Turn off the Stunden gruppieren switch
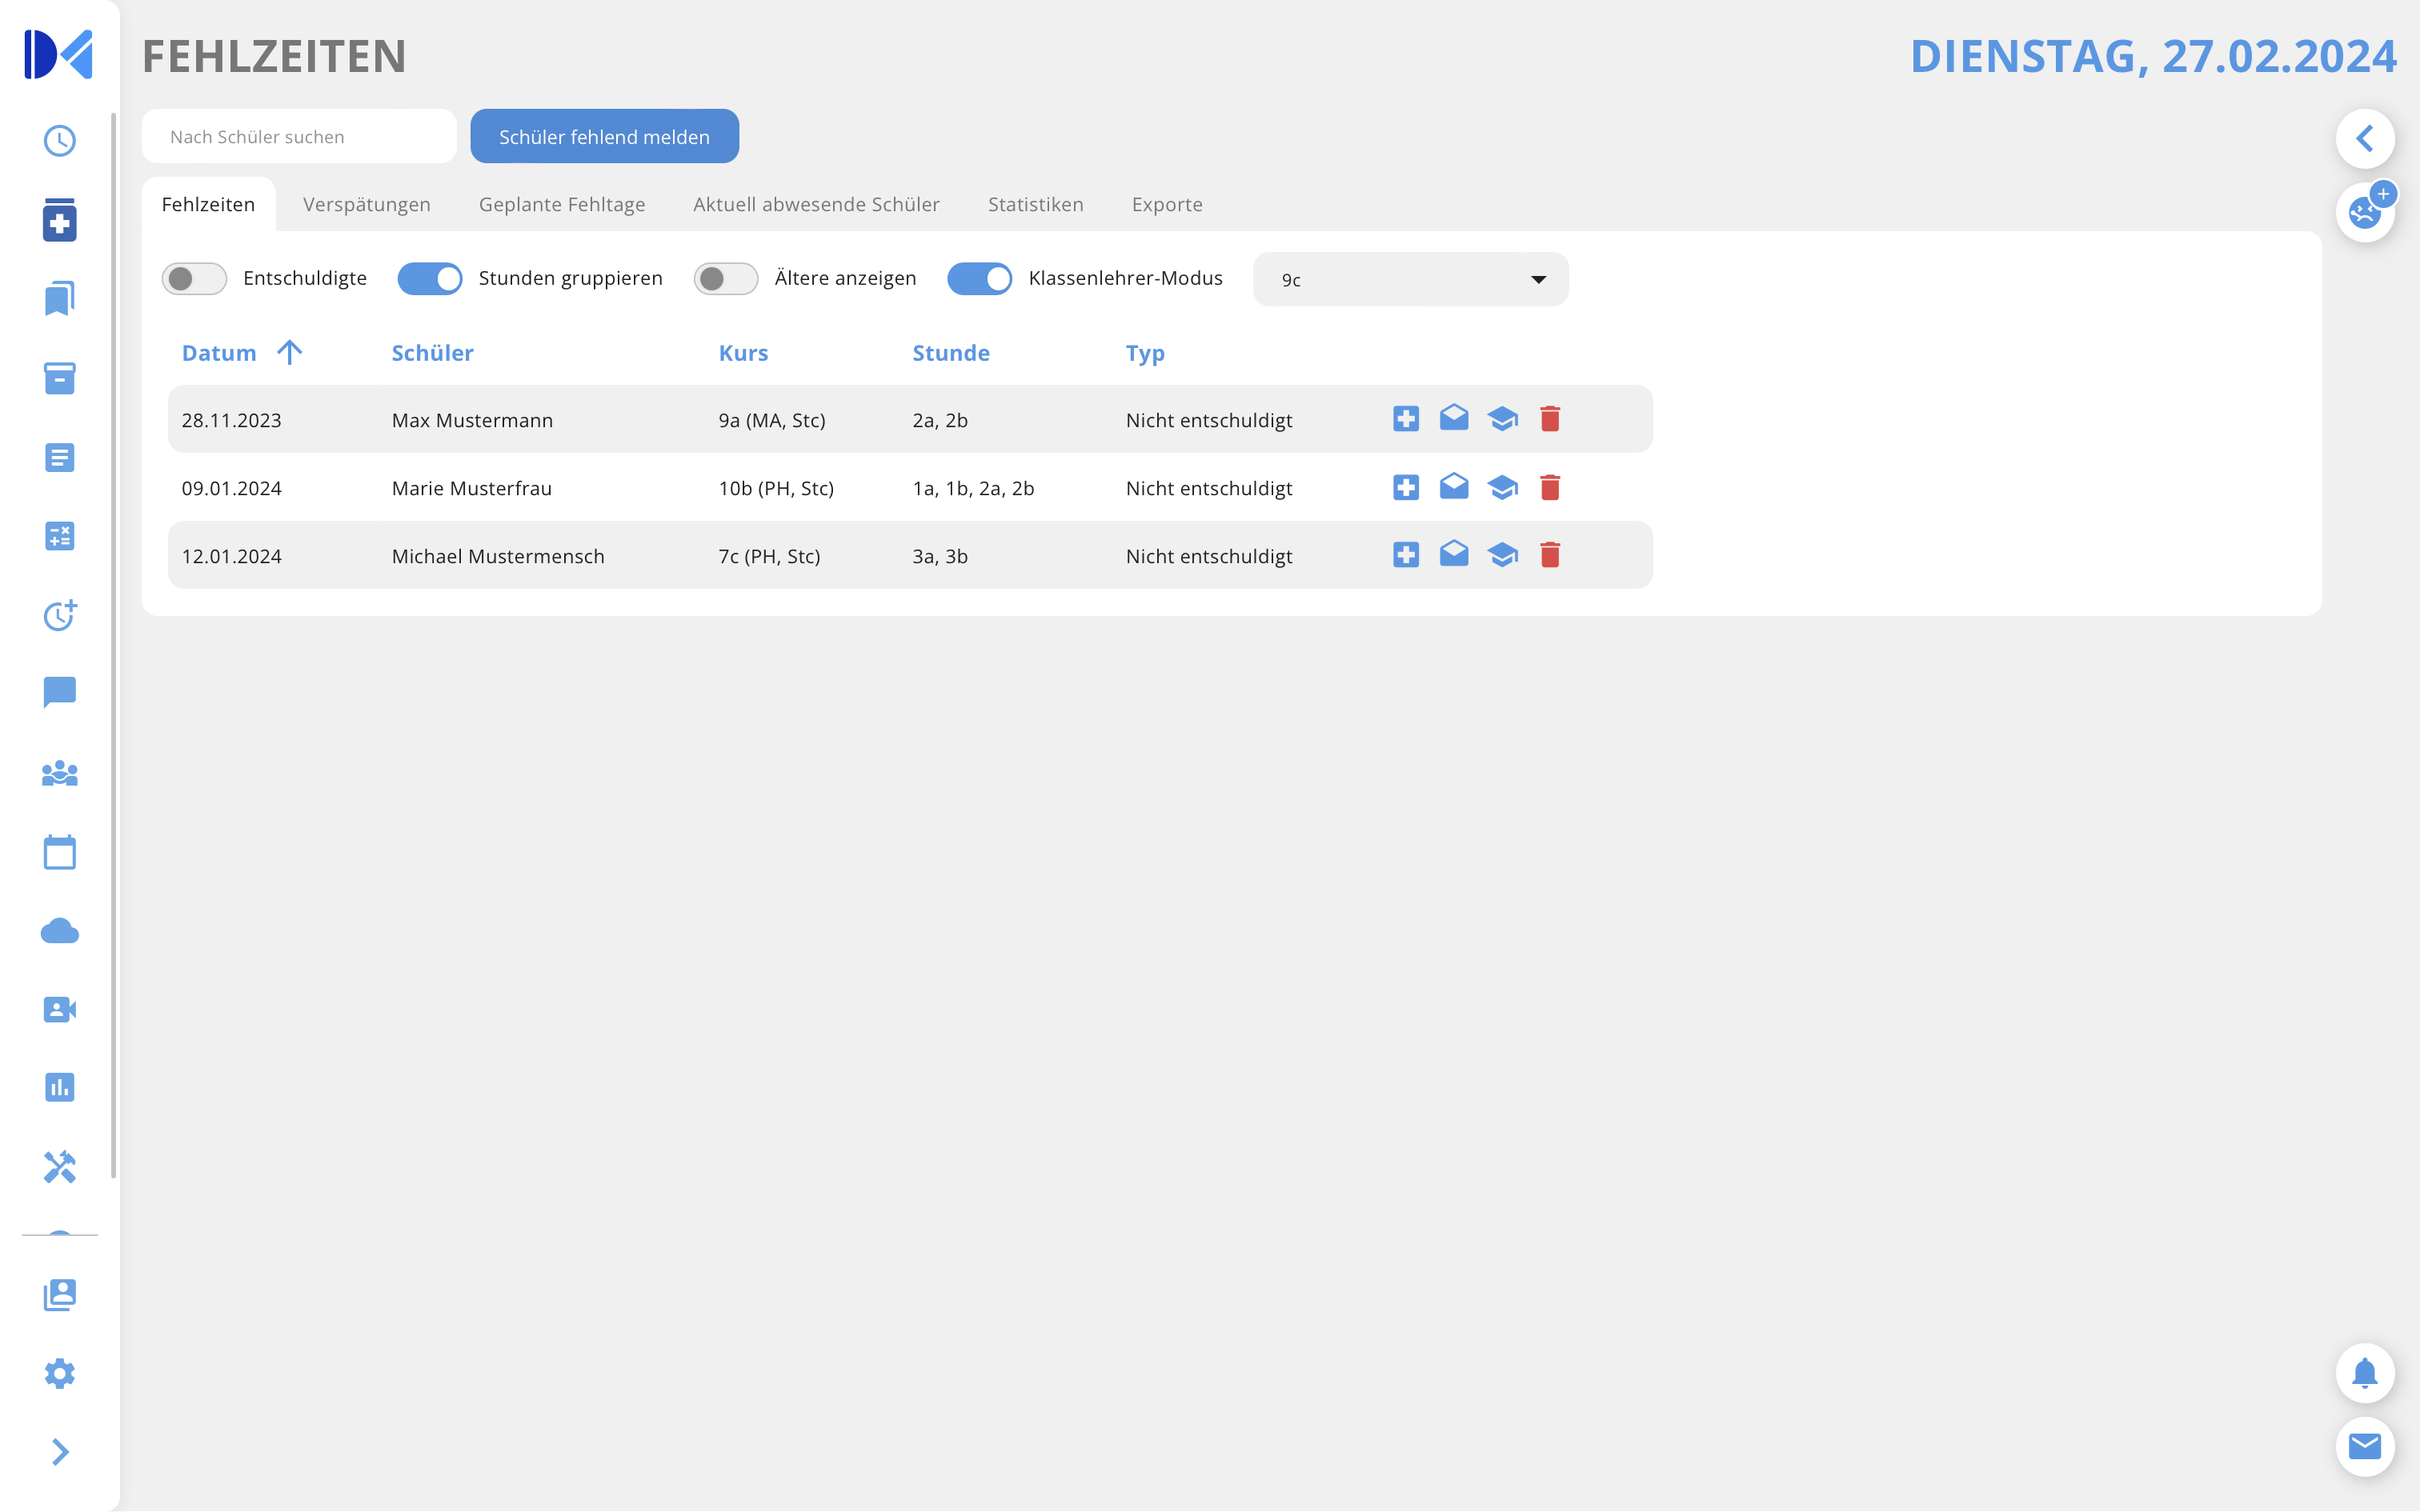2420x1512 pixels. [430, 279]
